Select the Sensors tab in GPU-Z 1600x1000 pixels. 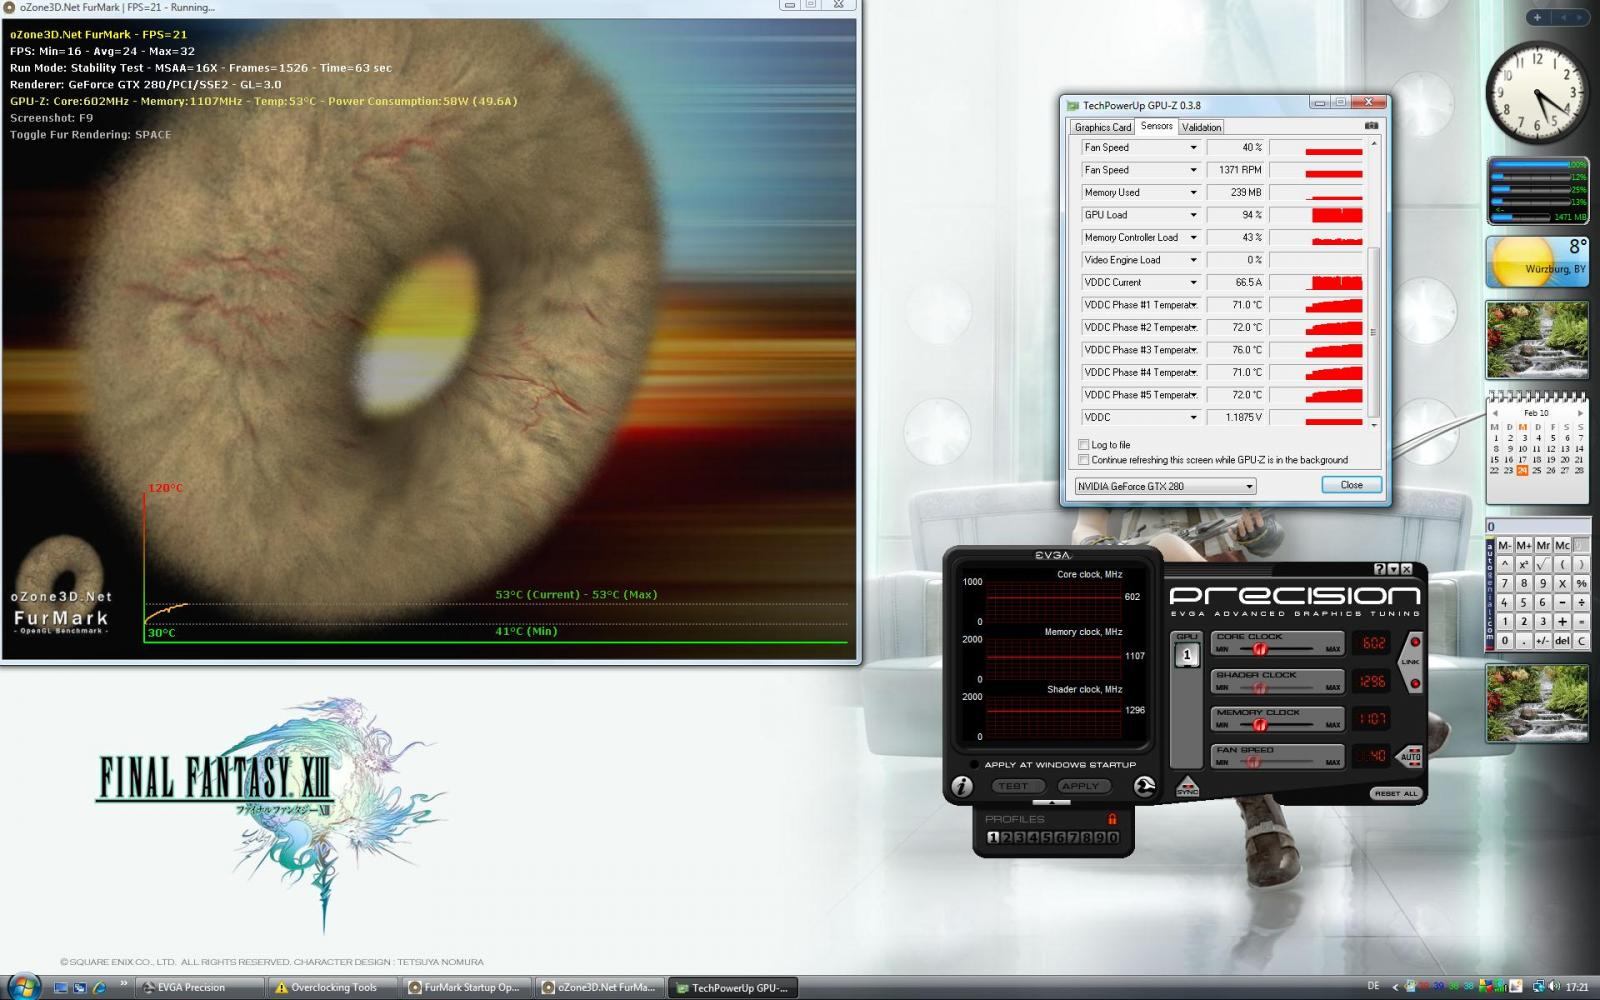pyautogui.click(x=1157, y=126)
